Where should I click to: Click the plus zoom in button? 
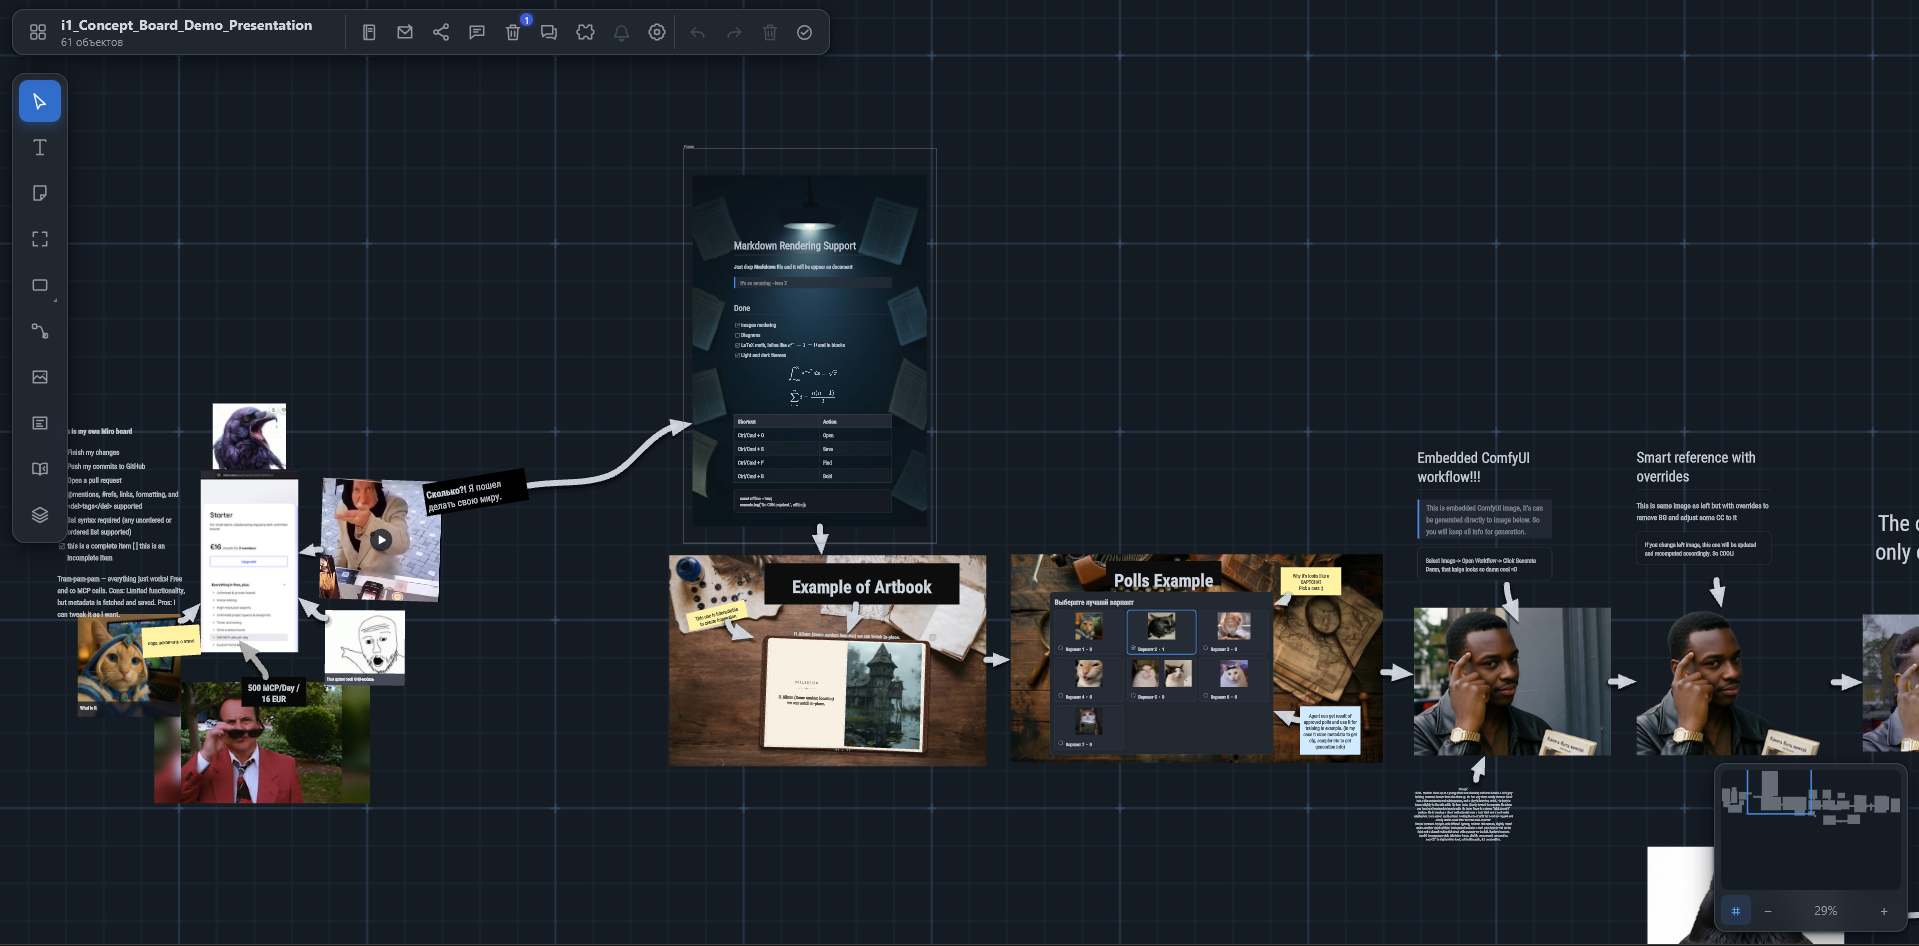1884,911
